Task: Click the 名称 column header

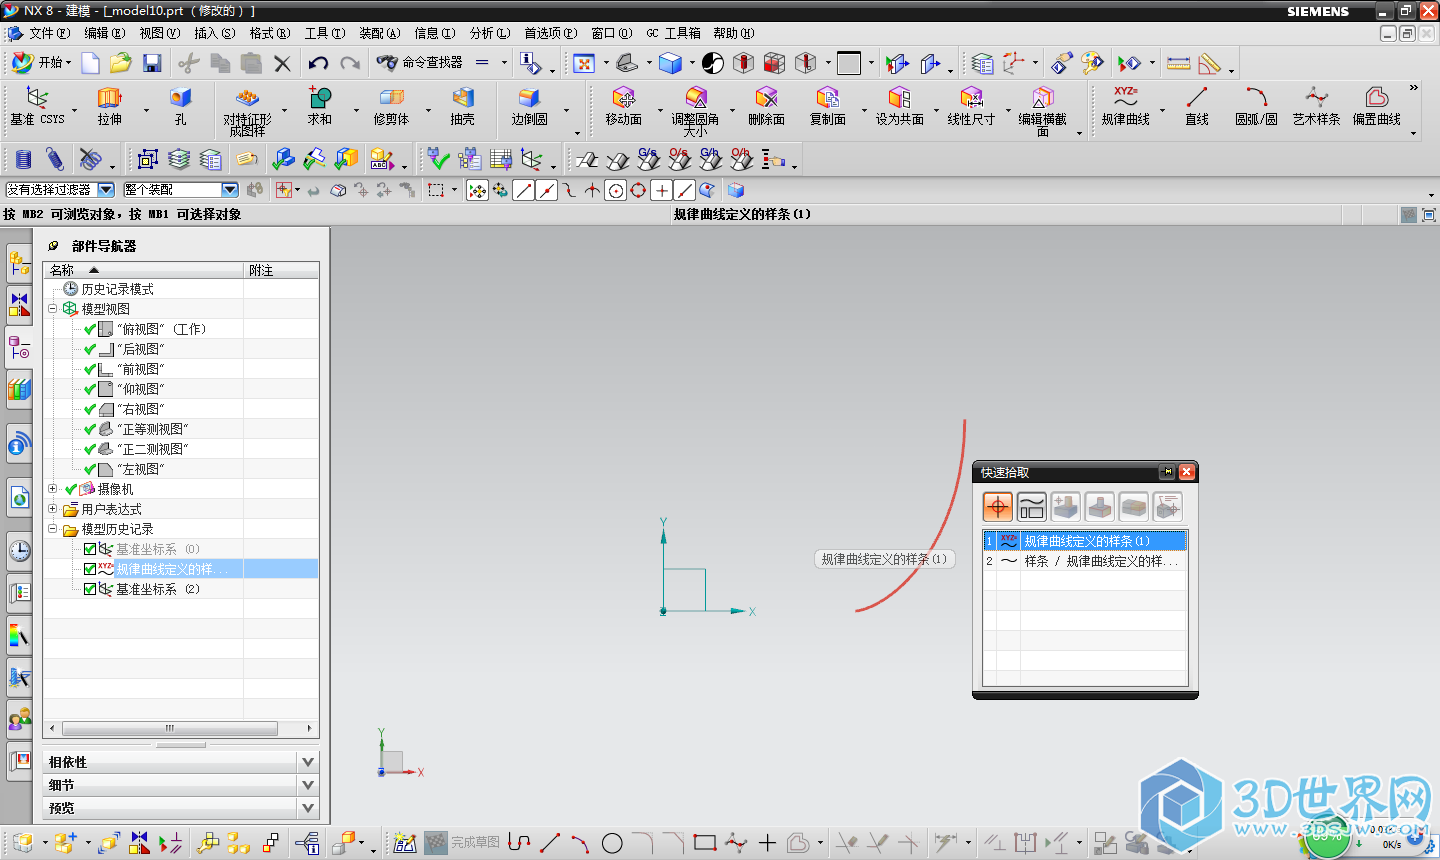Action: click(x=143, y=270)
